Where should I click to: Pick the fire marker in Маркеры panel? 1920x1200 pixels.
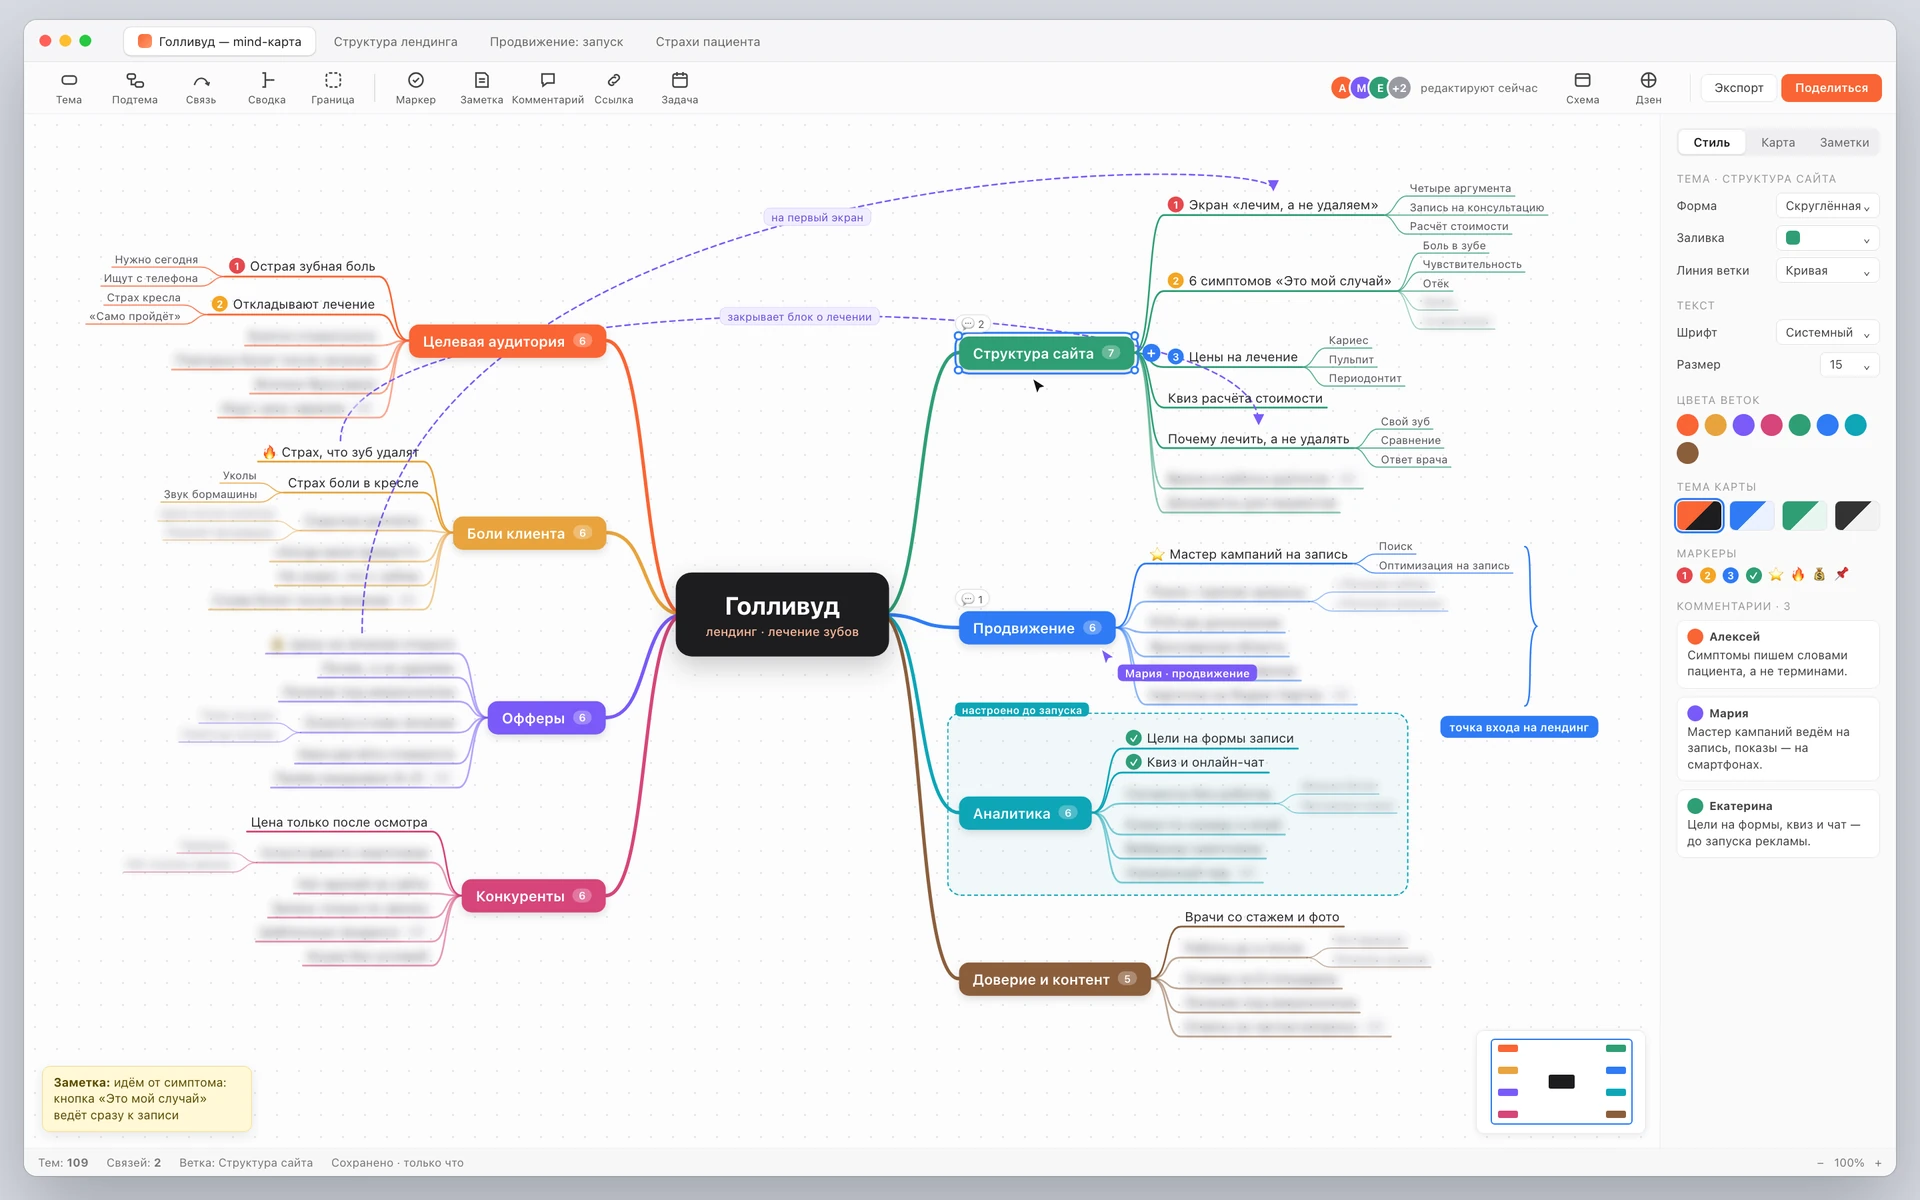click(x=1798, y=575)
